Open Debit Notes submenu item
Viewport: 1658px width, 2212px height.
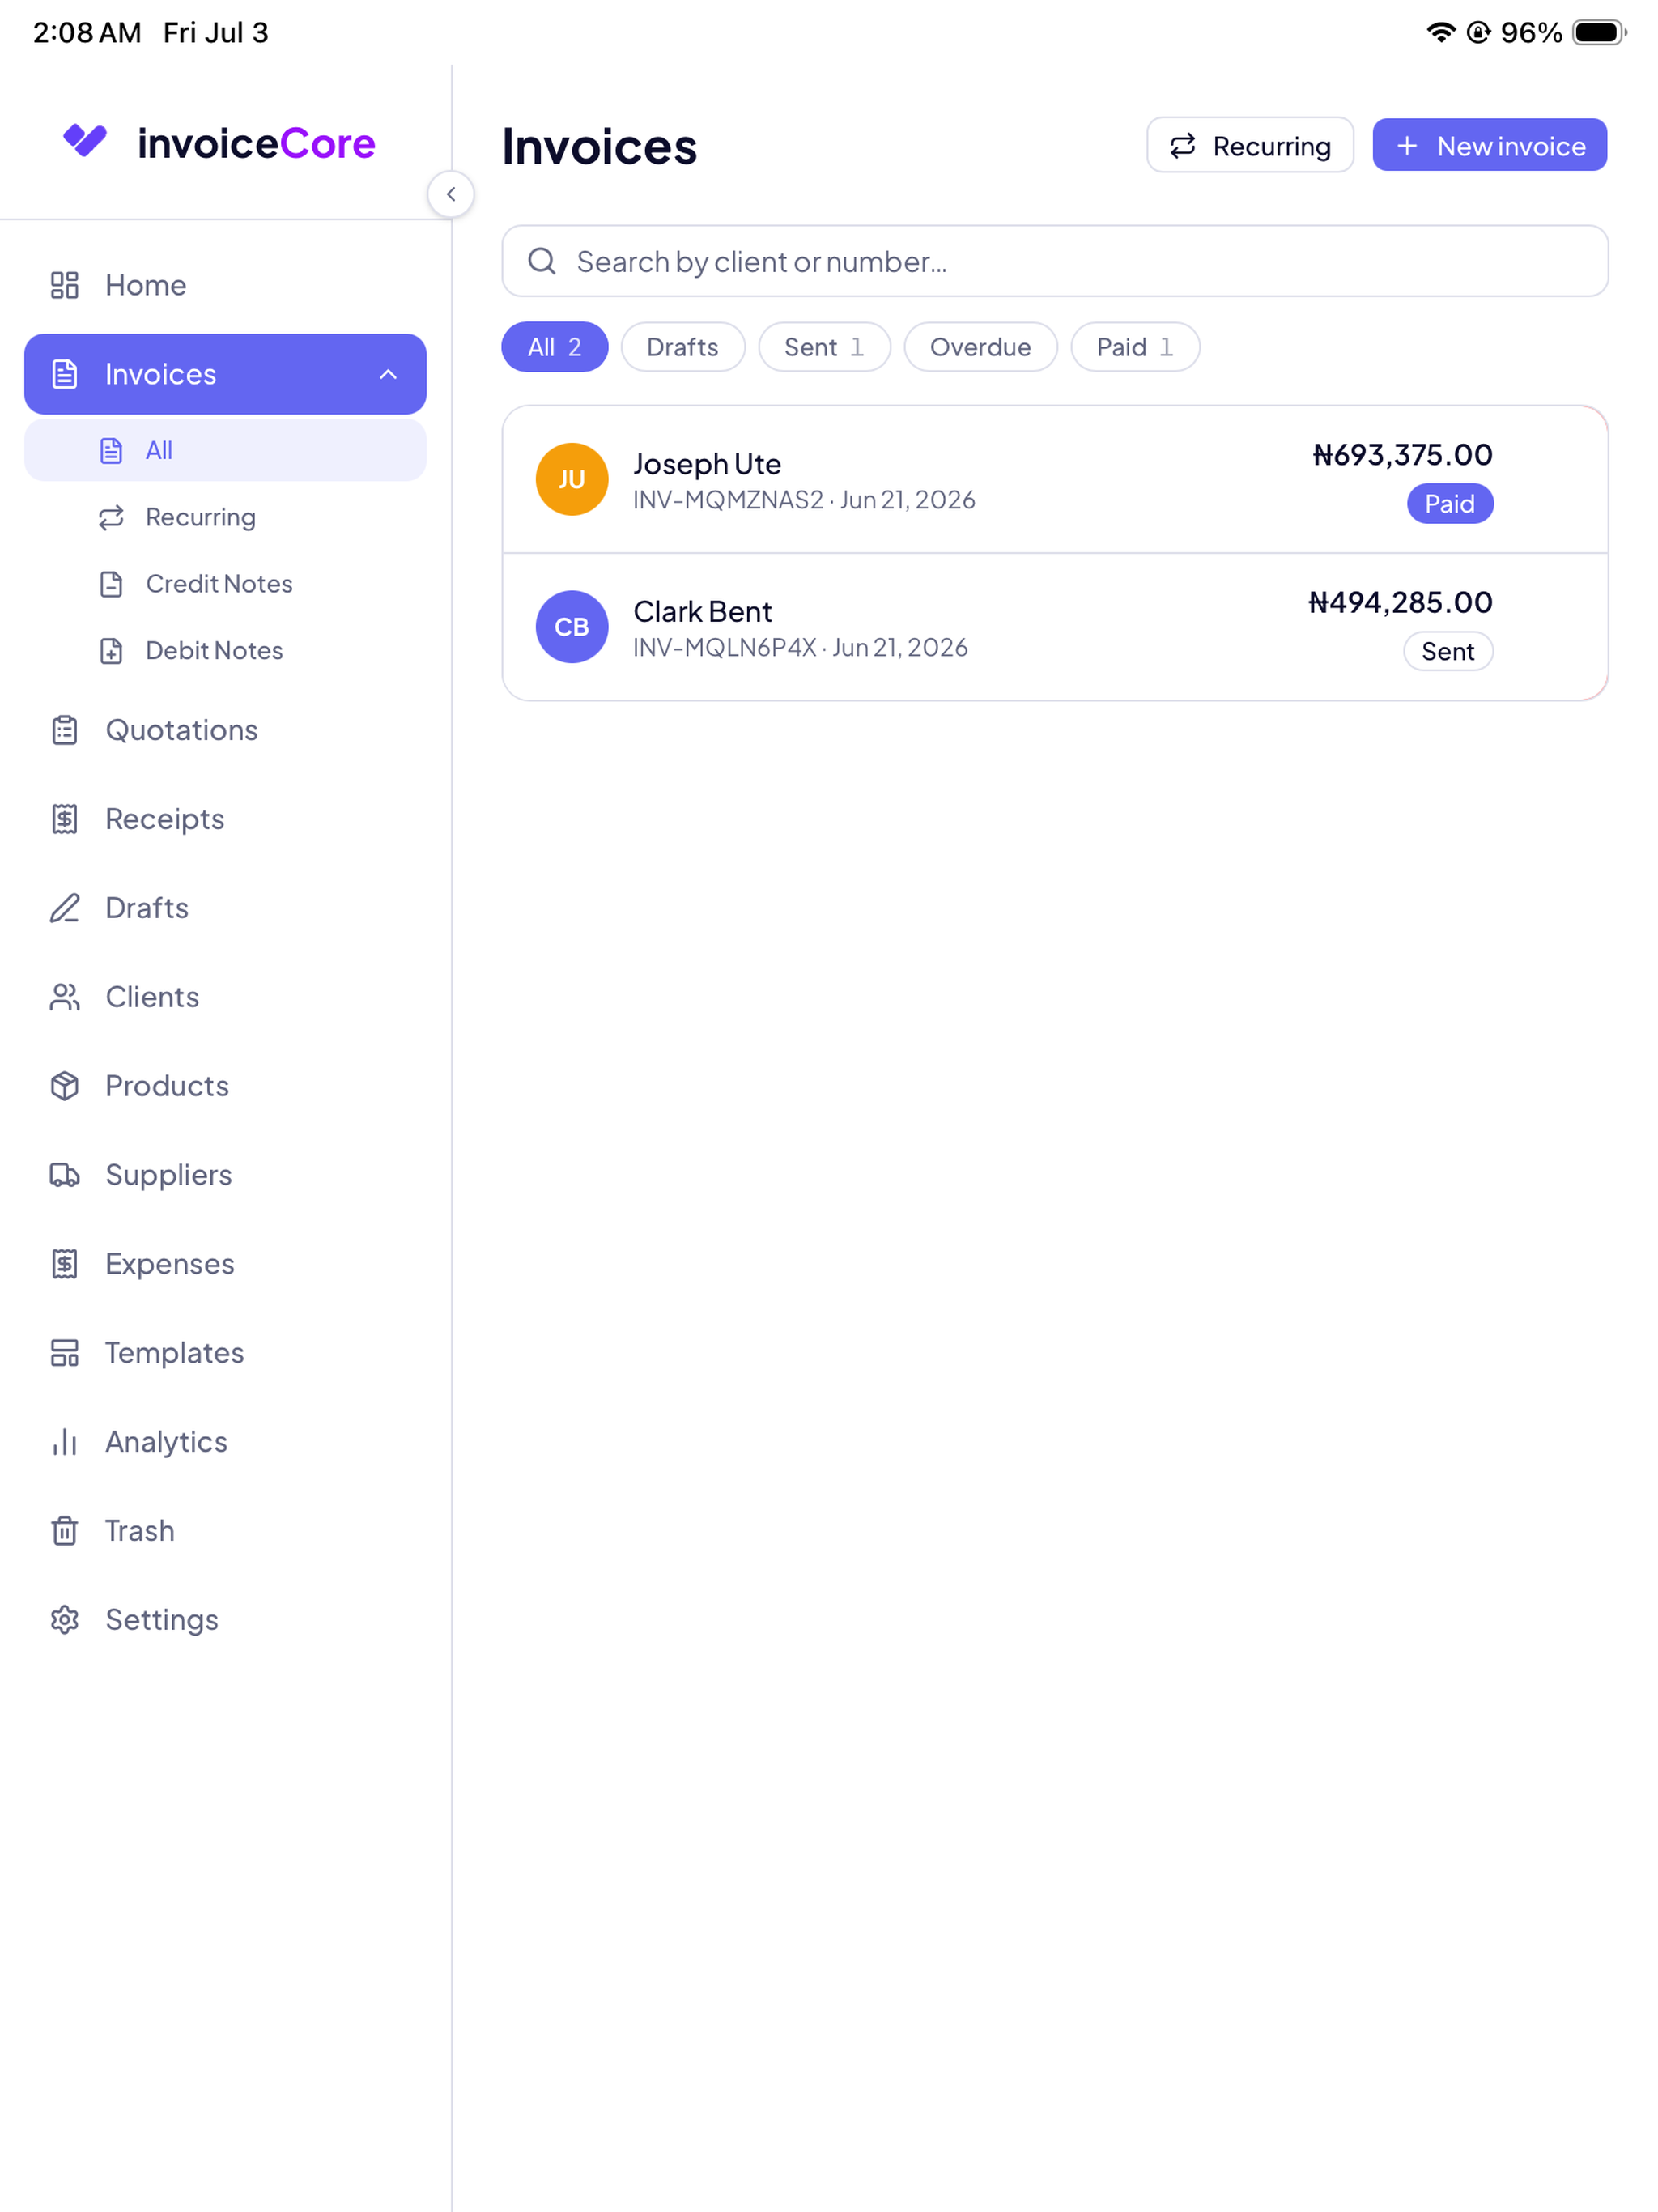[225, 651]
